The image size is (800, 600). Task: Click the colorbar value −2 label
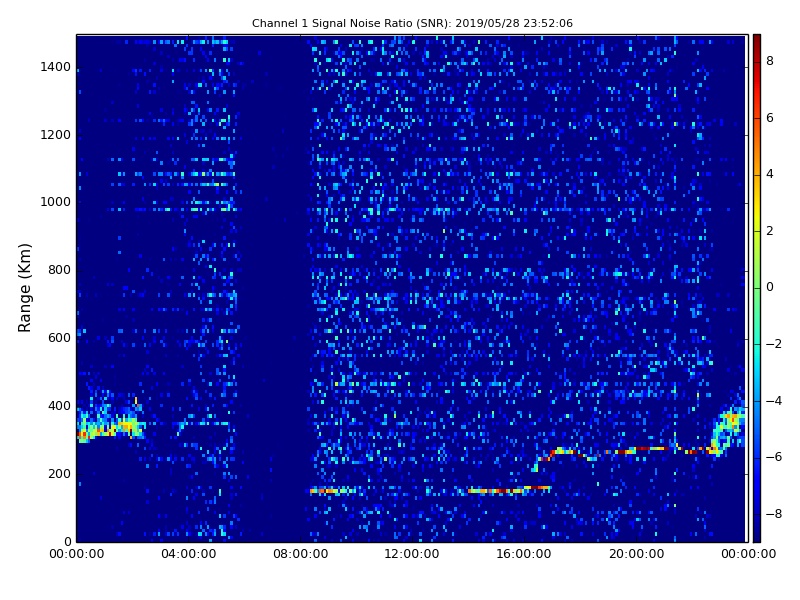774,344
